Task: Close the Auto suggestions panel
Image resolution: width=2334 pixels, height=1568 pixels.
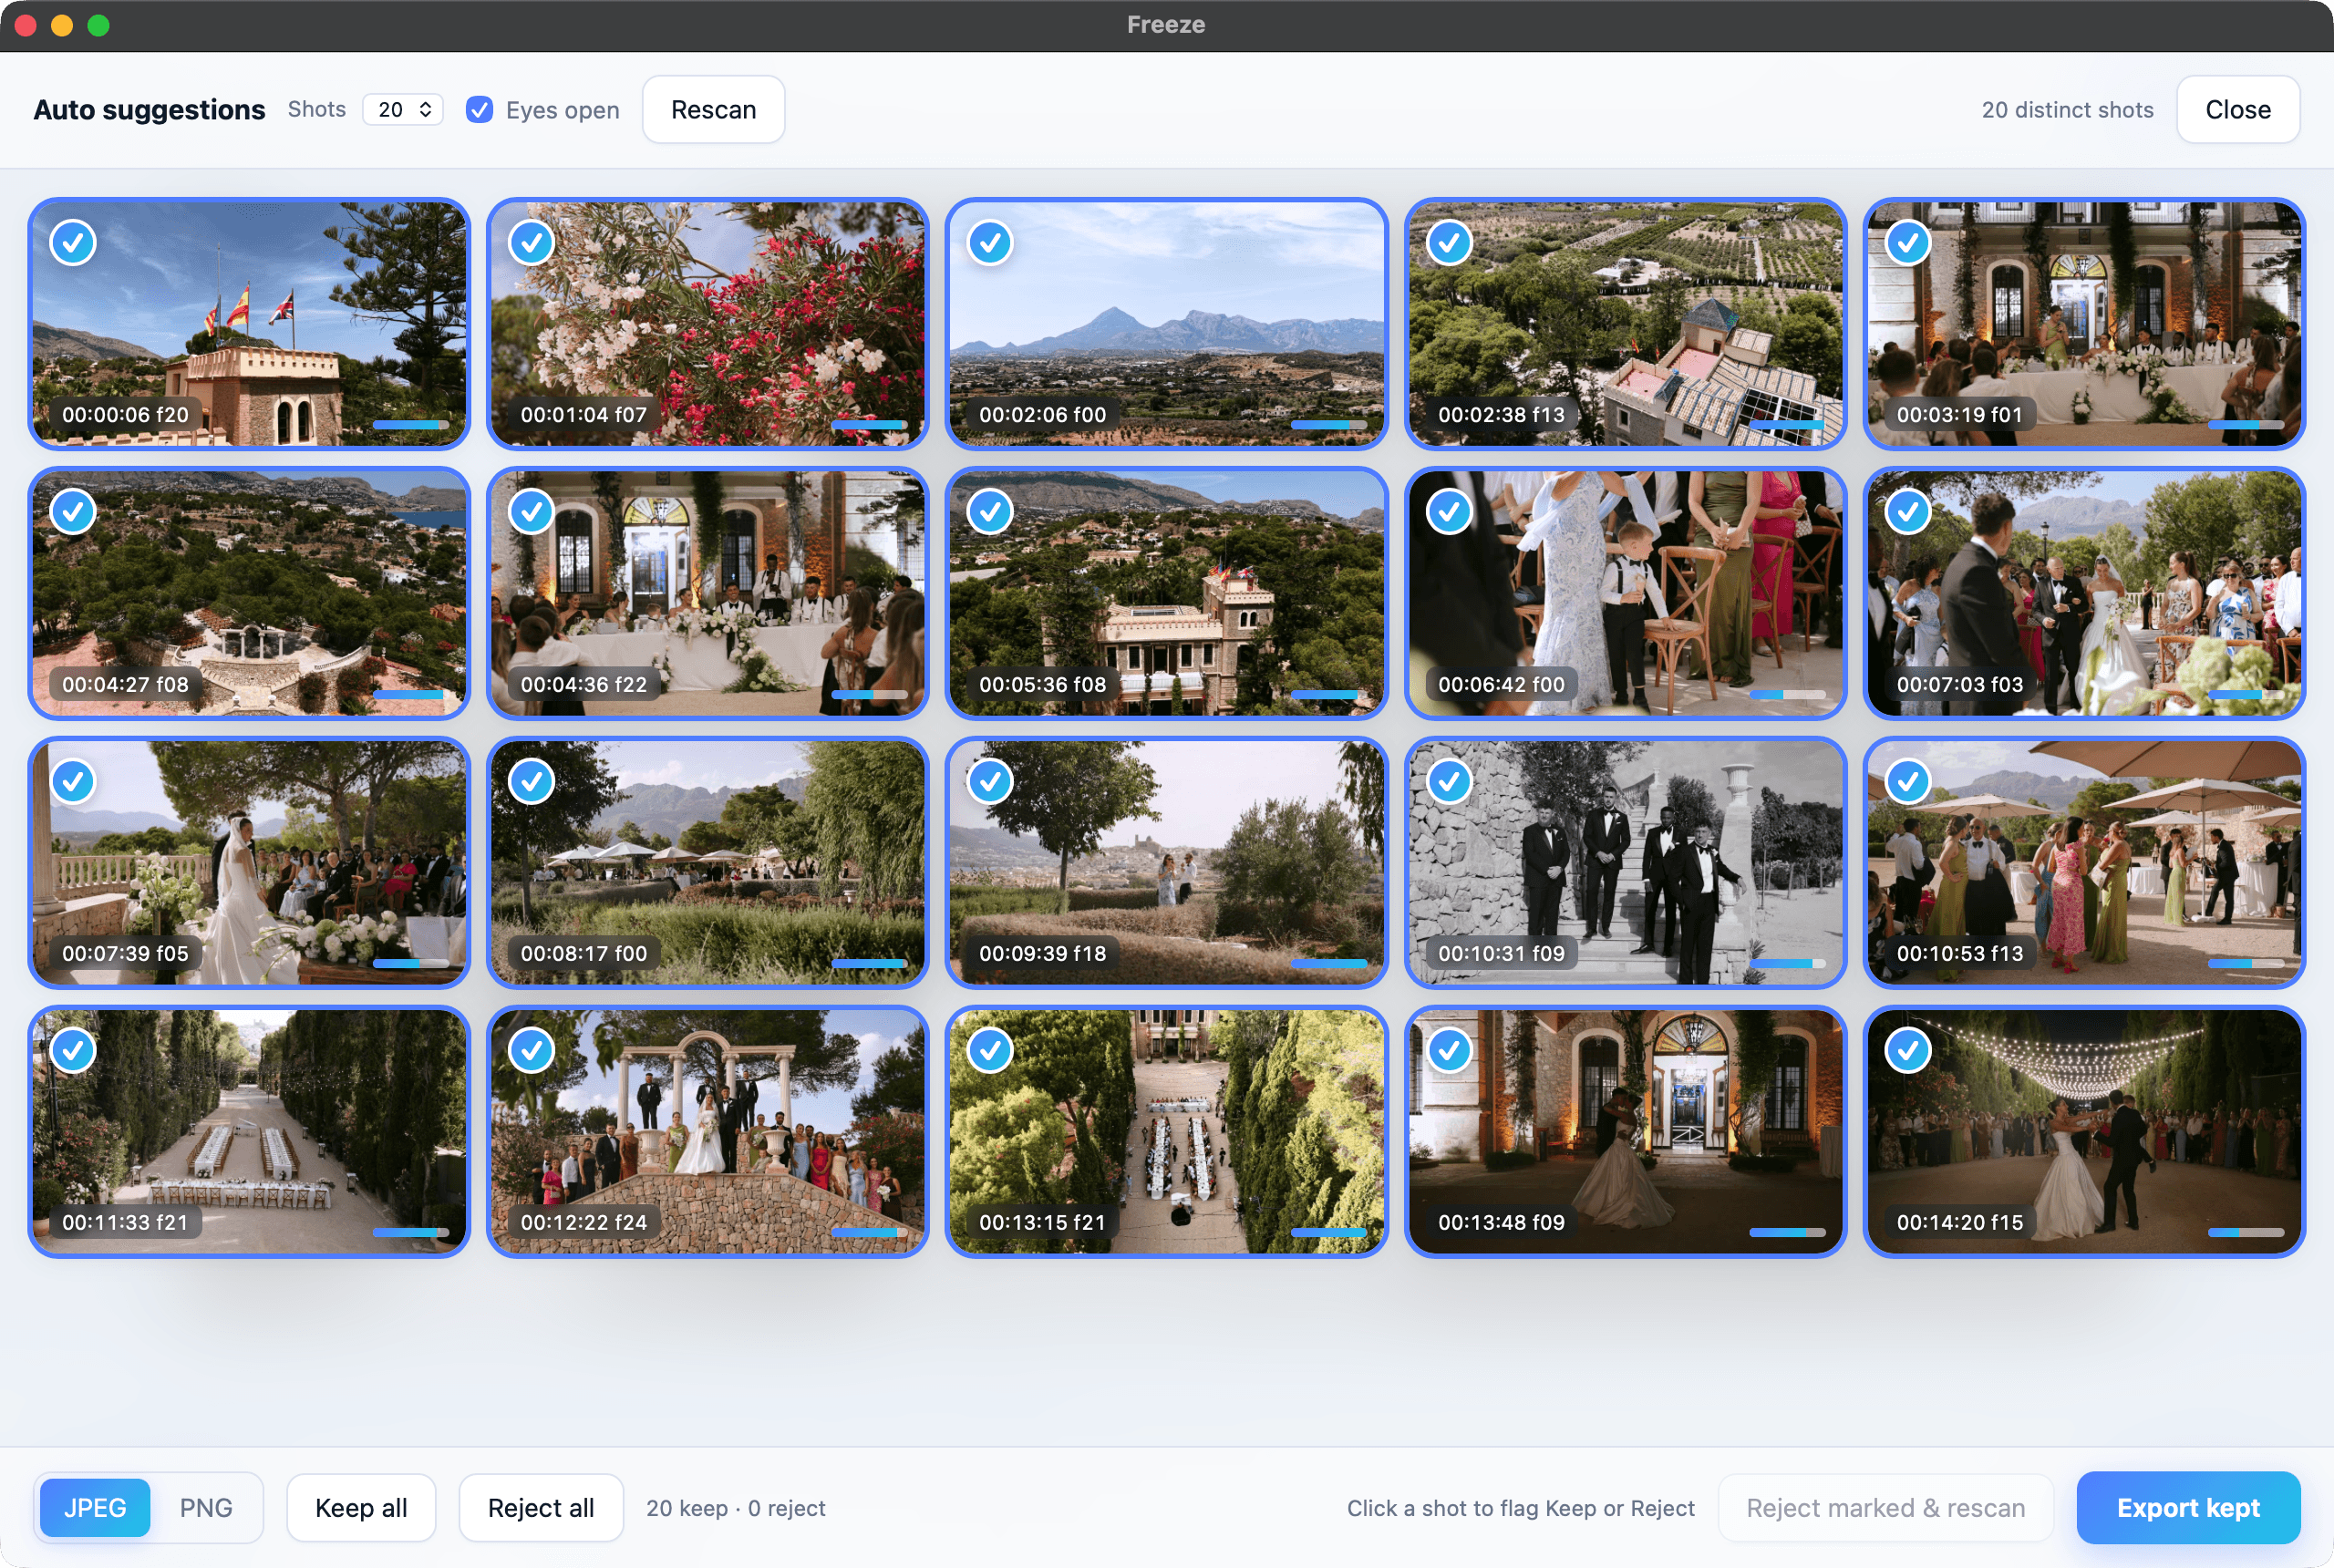Action: (2238, 110)
